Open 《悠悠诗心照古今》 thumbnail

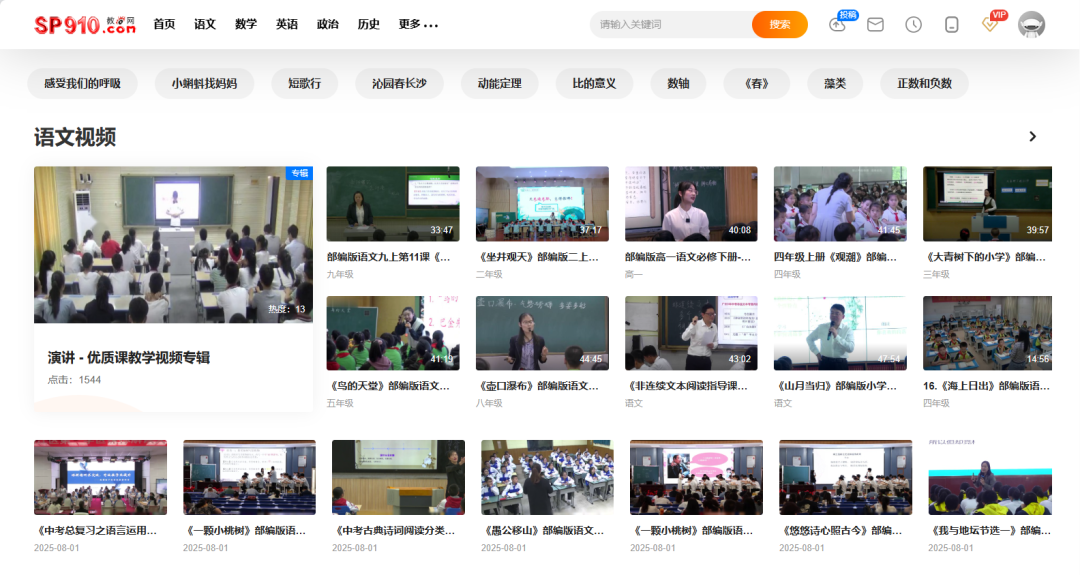845,477
